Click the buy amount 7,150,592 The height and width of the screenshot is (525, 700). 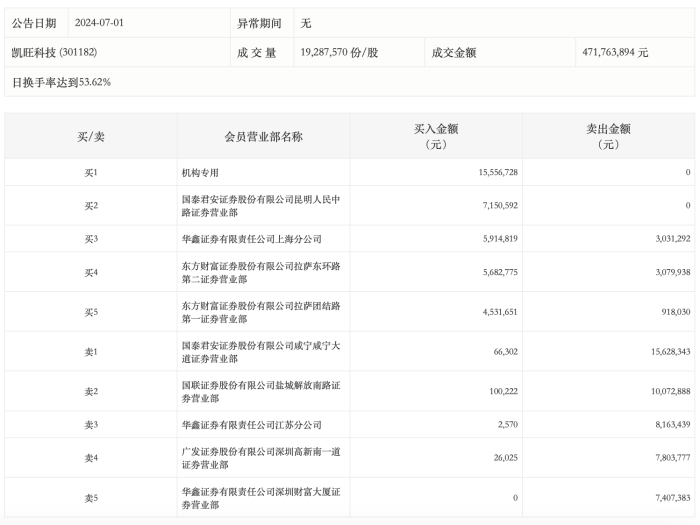coord(500,205)
